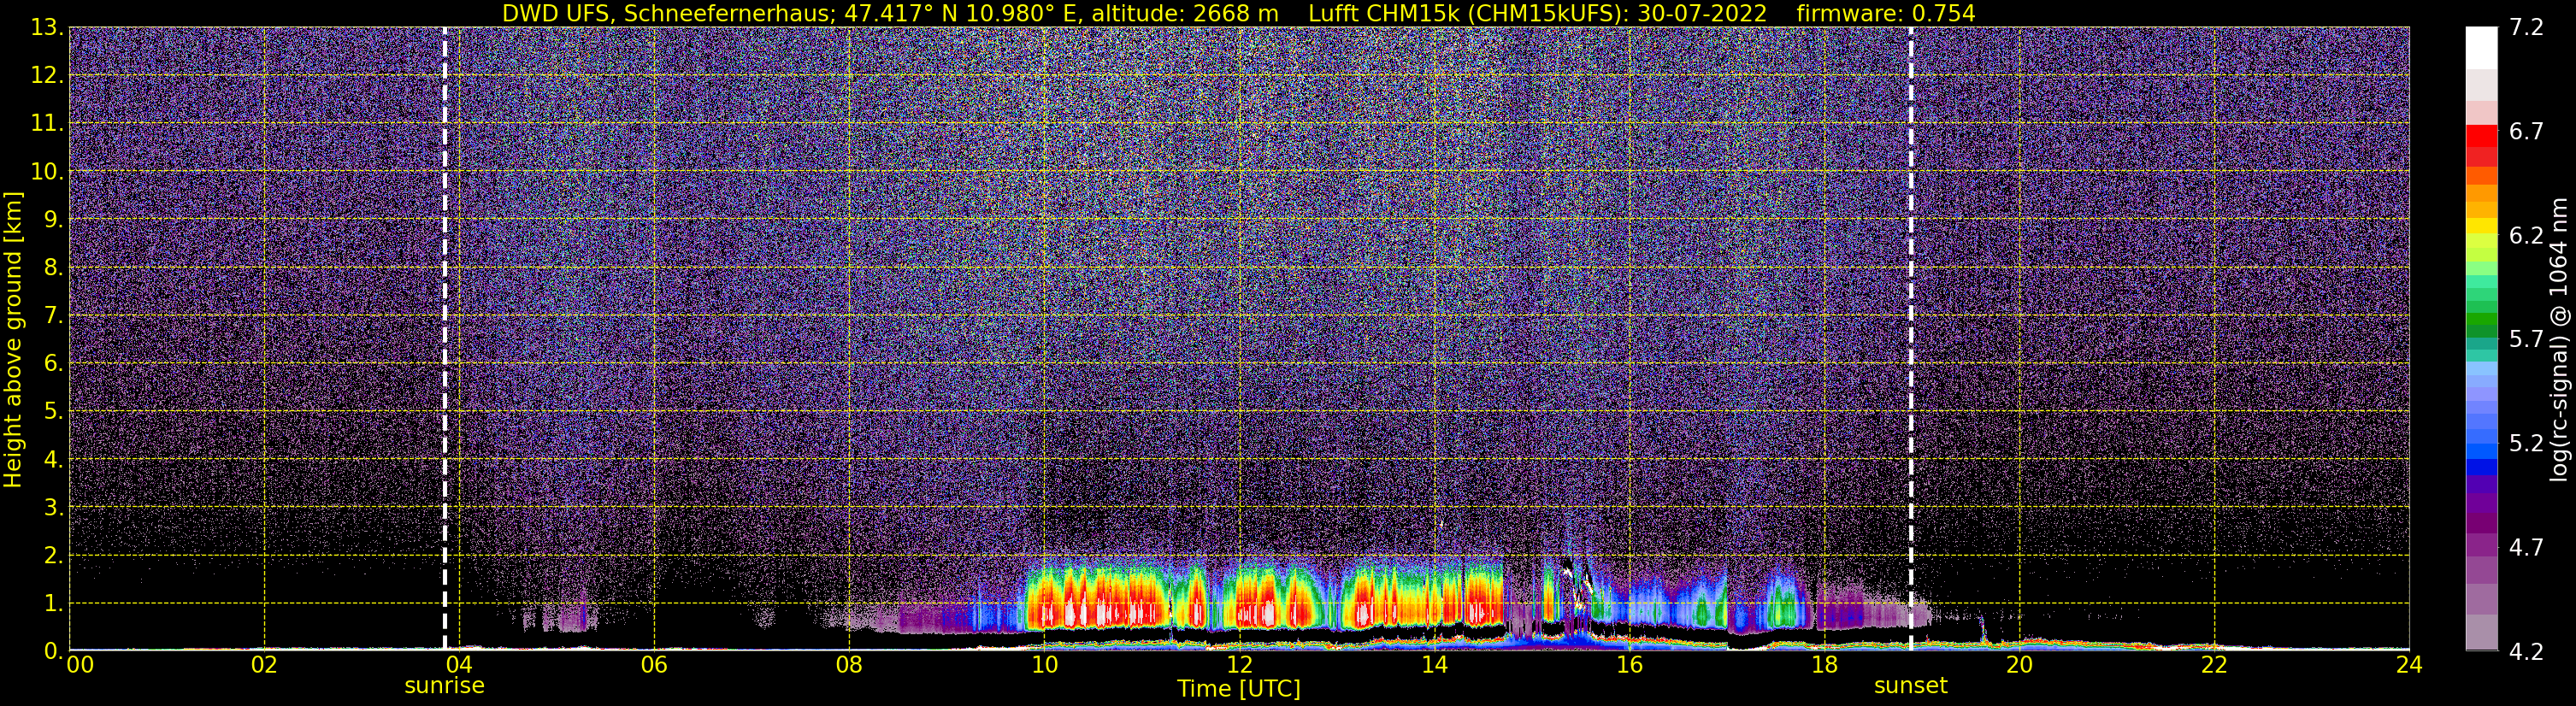
Task: Click the x-axis tick label '10'
Action: click(x=1044, y=665)
